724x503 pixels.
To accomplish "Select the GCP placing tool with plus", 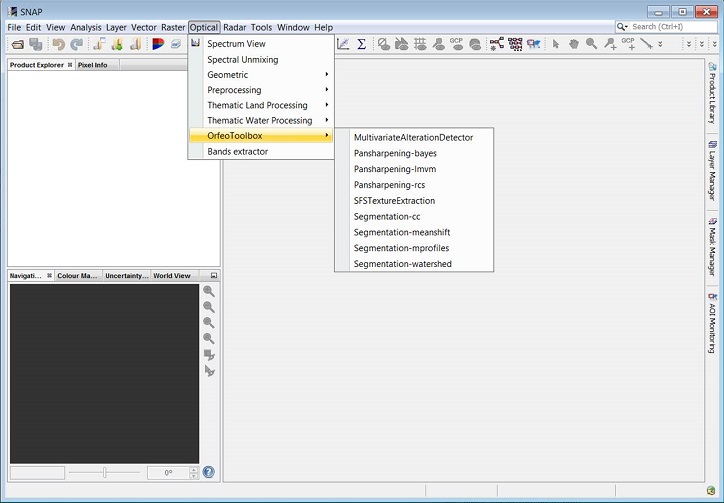I will click(628, 44).
